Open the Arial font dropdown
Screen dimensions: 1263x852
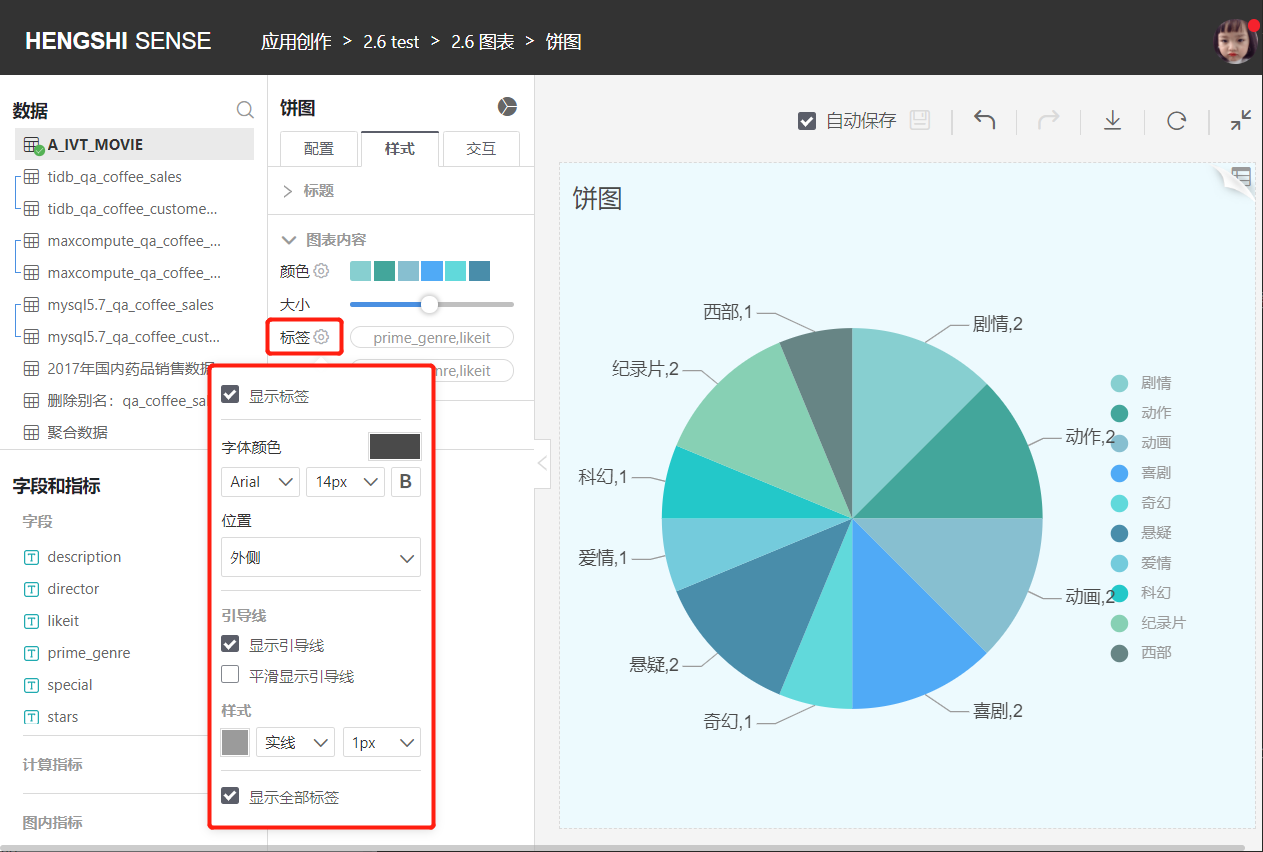click(260, 482)
